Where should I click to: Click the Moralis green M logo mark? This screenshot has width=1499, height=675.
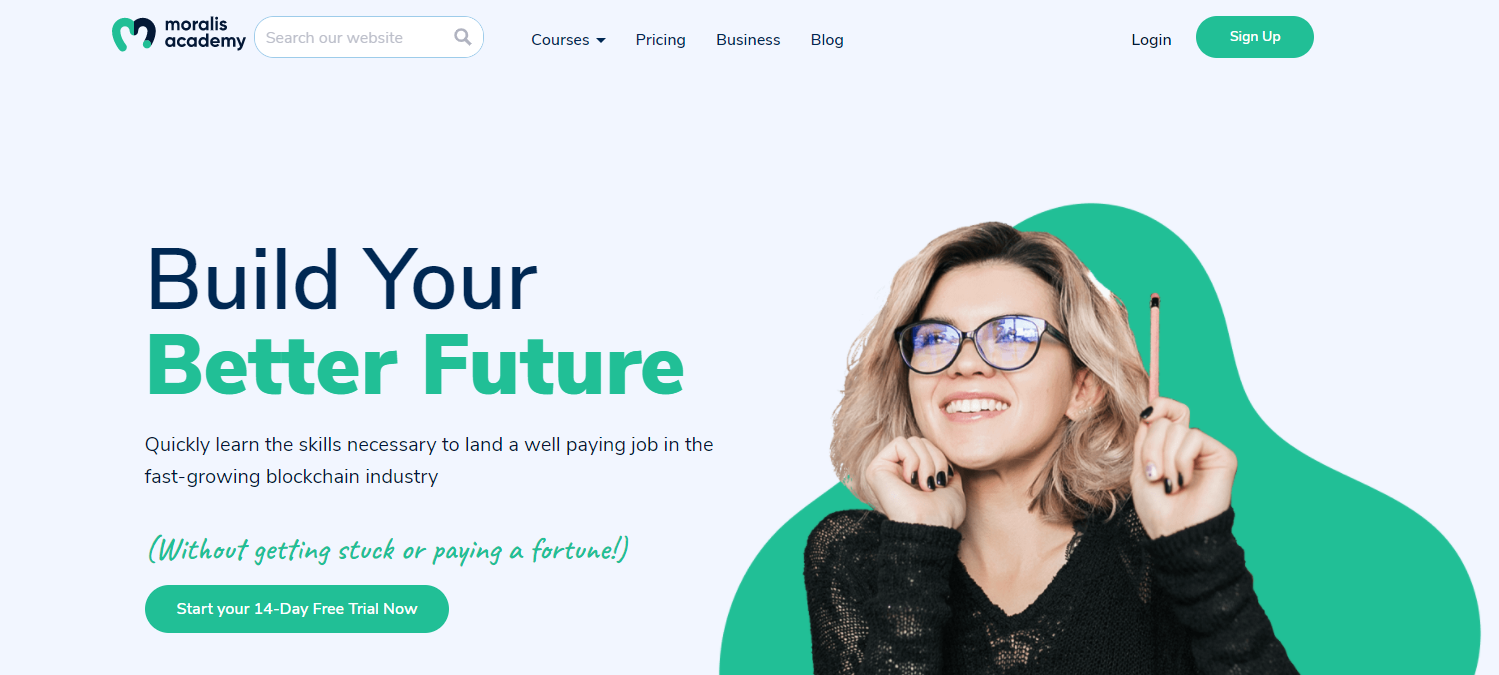(x=133, y=34)
